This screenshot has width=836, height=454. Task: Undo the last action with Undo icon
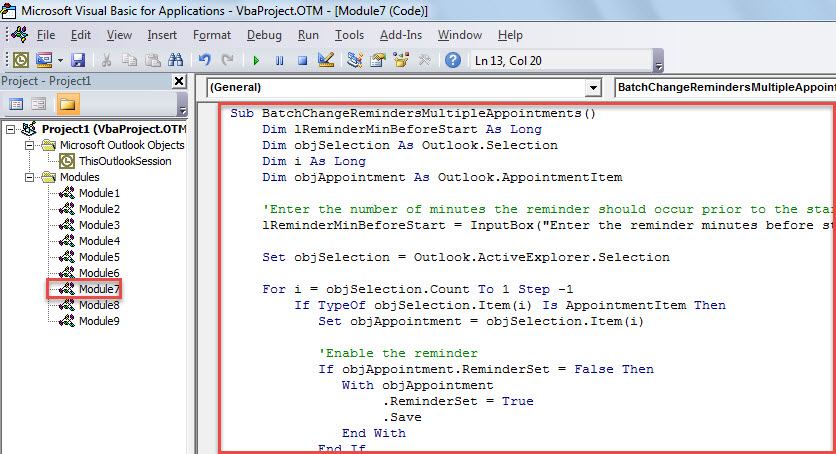[204, 60]
